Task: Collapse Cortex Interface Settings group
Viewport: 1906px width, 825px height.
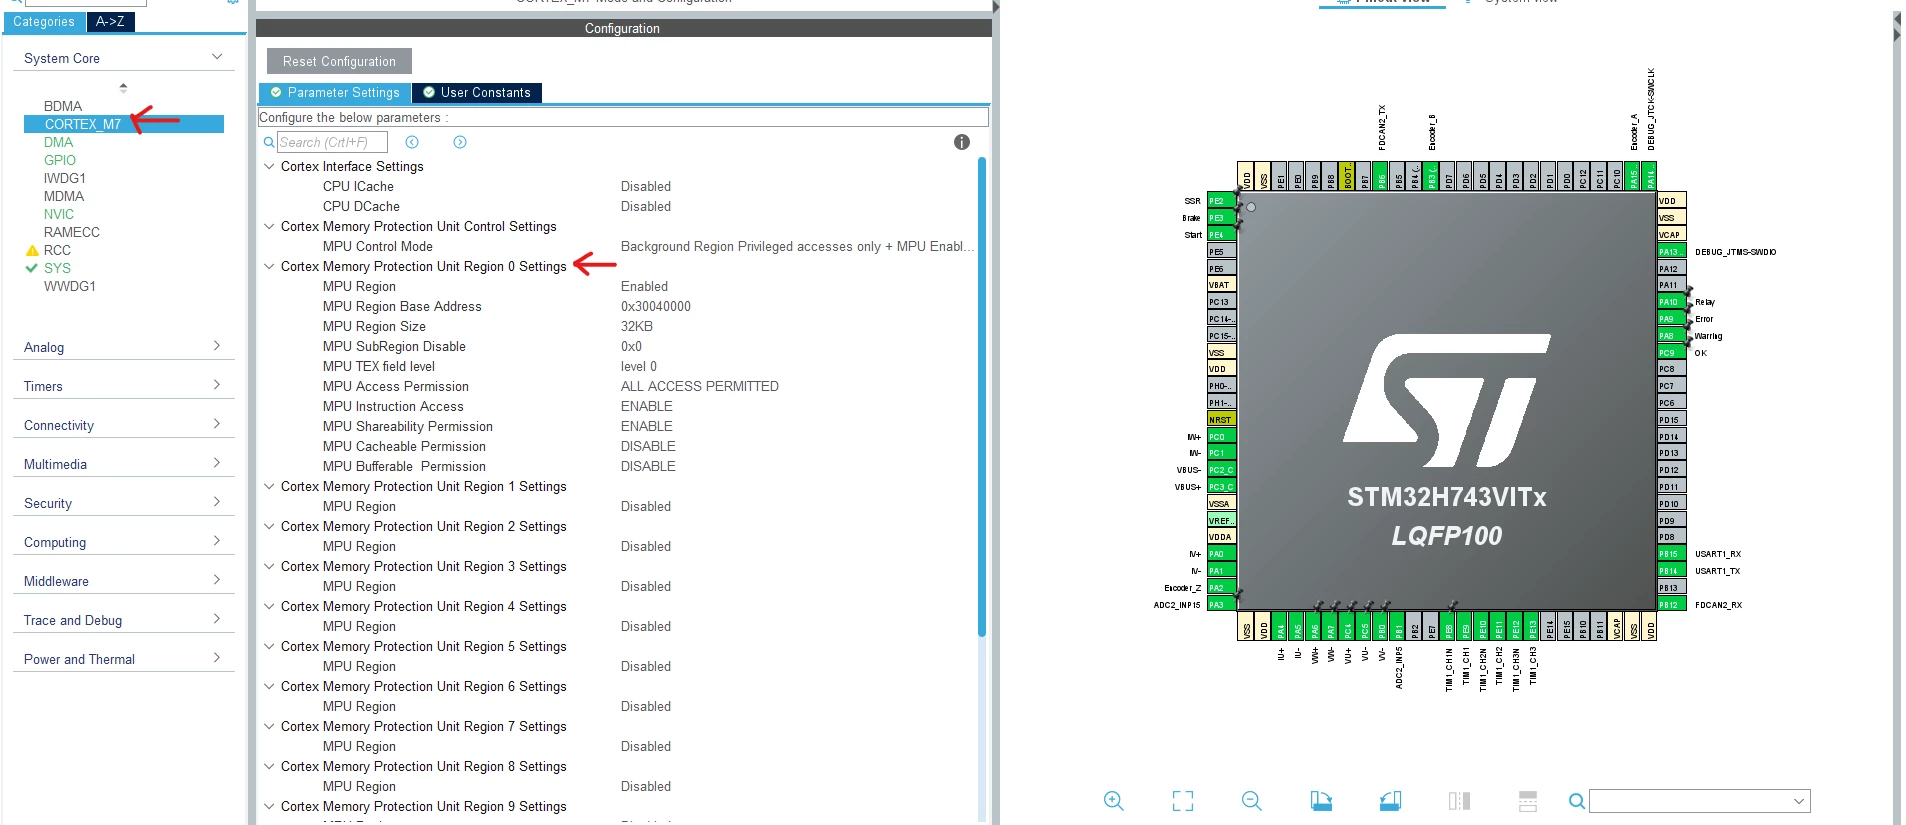Action: click(x=269, y=166)
